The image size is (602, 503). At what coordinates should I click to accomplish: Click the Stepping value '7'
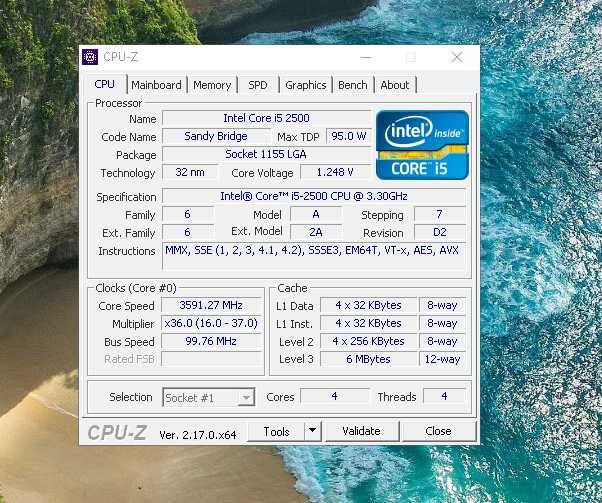pyautogui.click(x=440, y=214)
